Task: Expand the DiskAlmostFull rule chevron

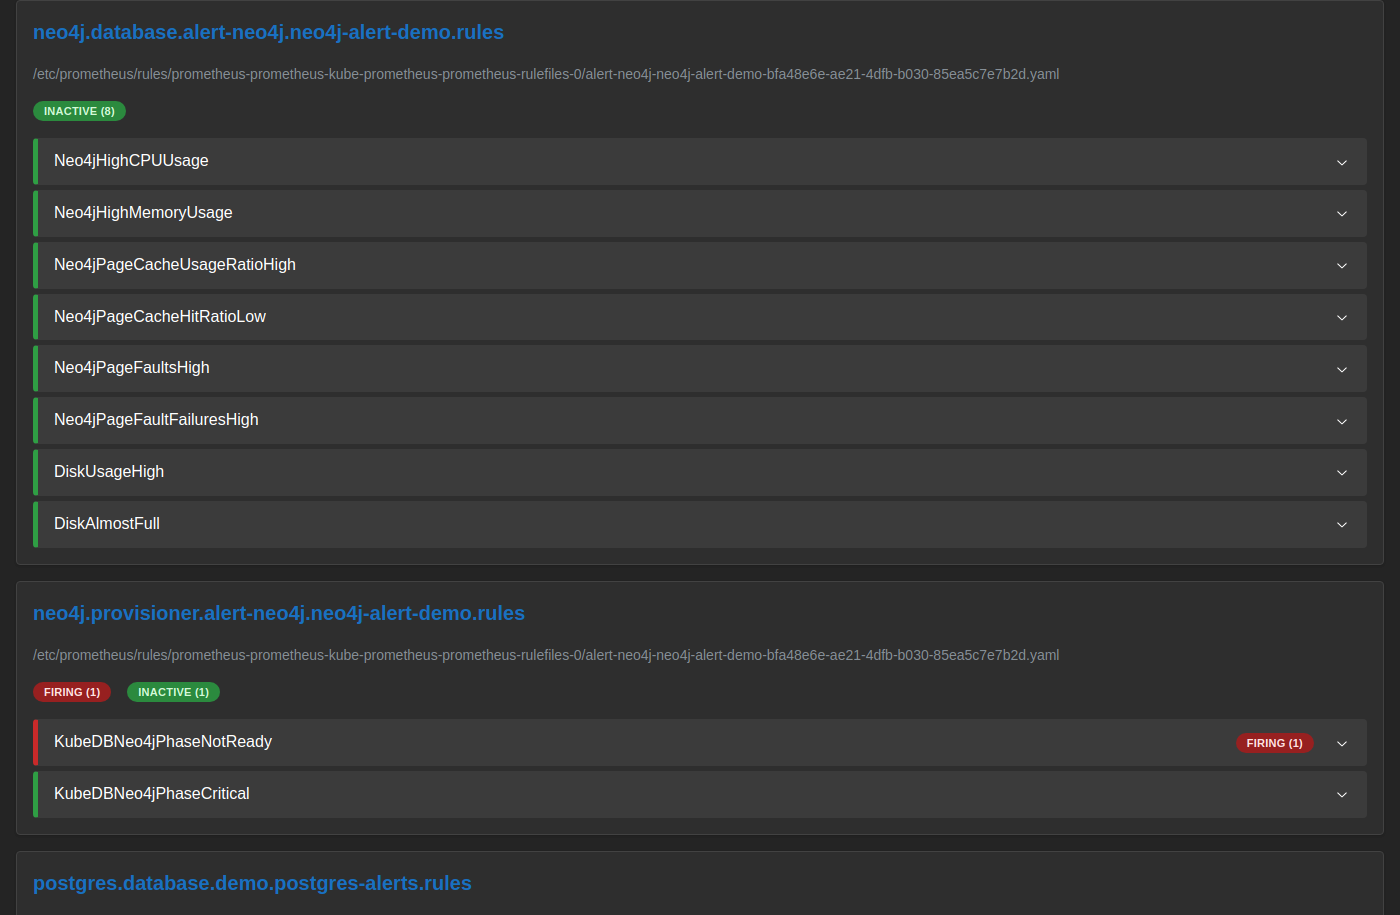Action: (1342, 524)
